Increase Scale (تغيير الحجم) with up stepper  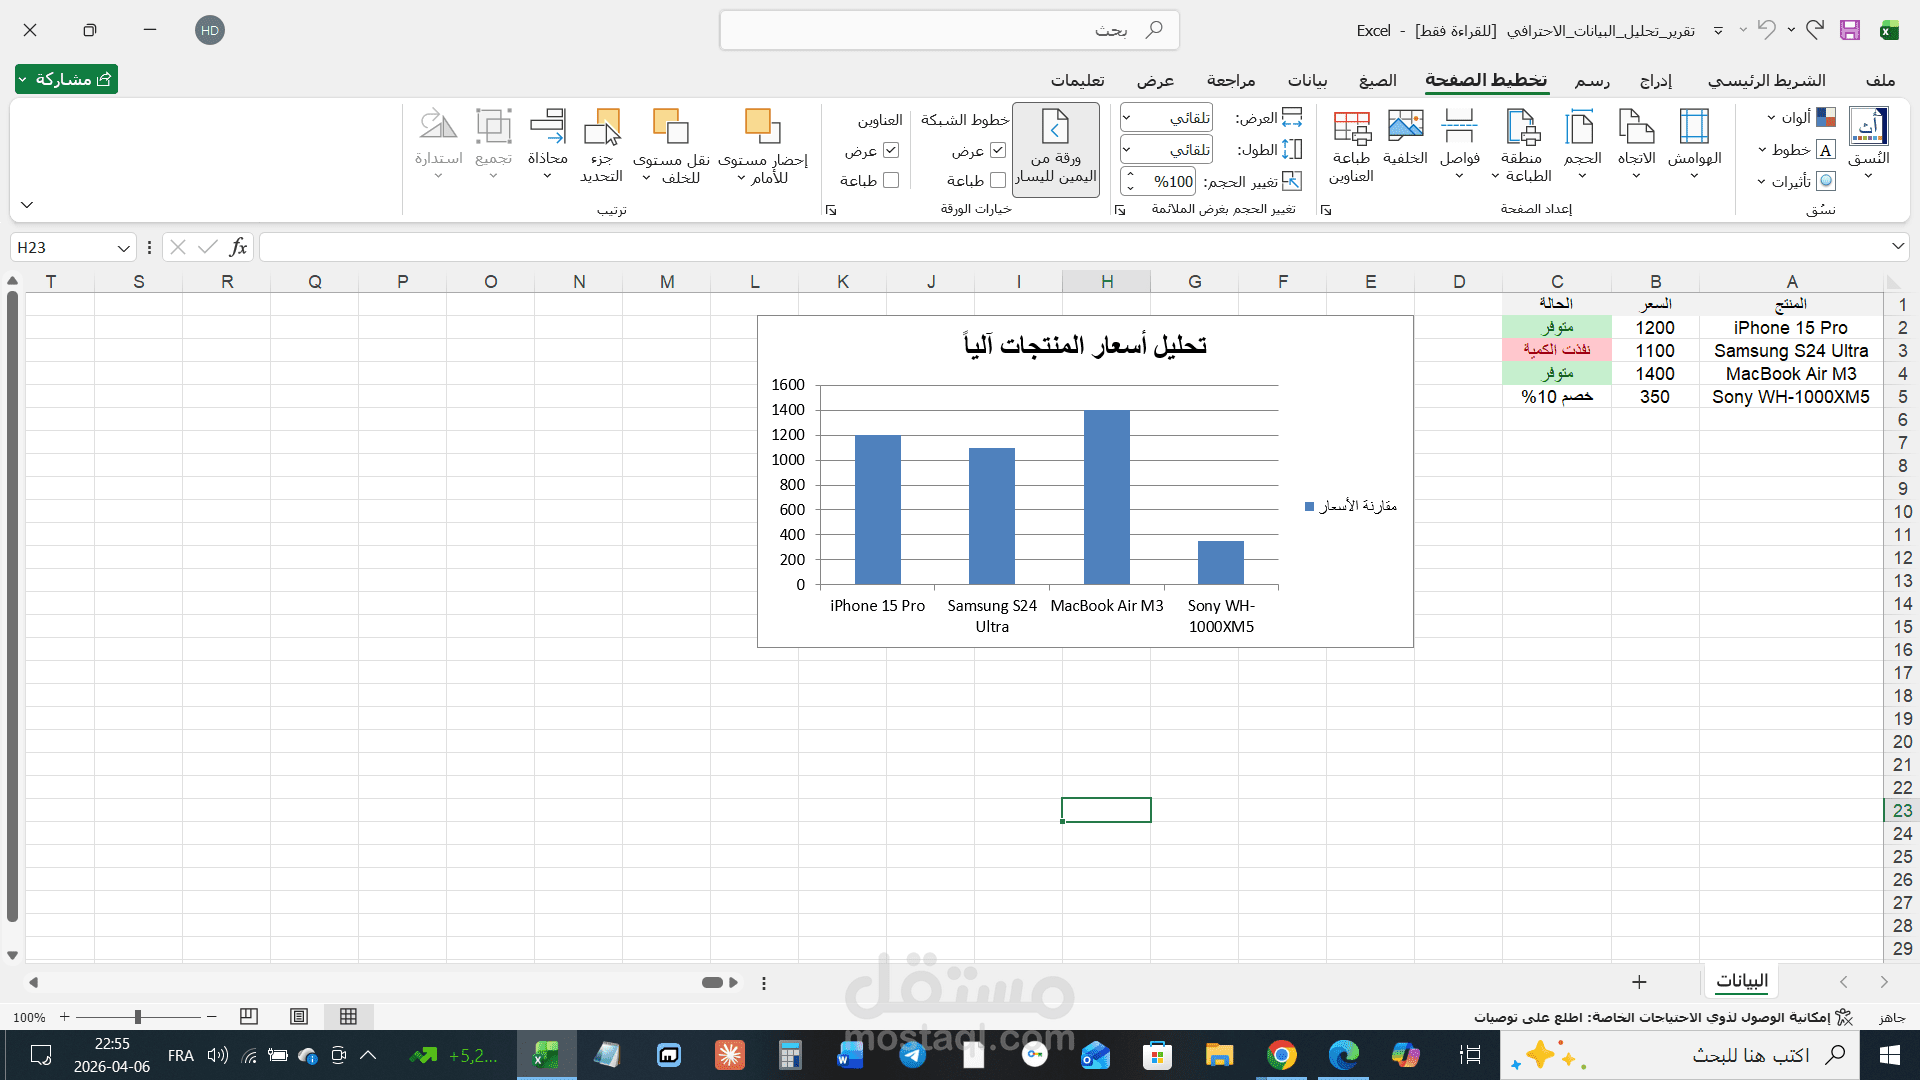pyautogui.click(x=1130, y=175)
